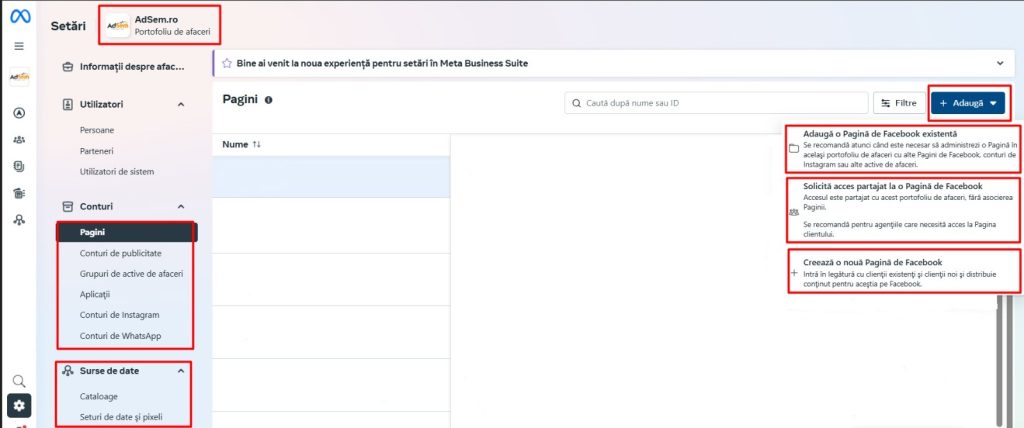The width and height of the screenshot is (1024, 428).
Task: Select Adaugă o Pagină de Facebook existentă
Action: [903, 150]
